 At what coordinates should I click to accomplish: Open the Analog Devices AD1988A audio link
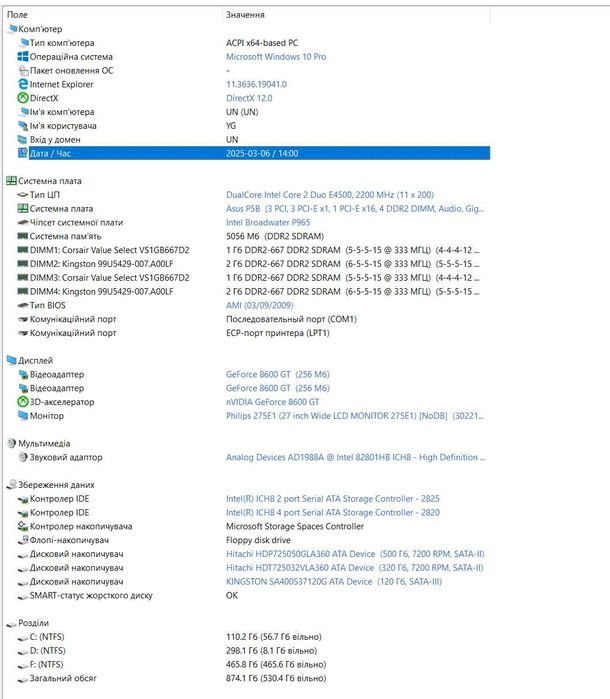(355, 457)
